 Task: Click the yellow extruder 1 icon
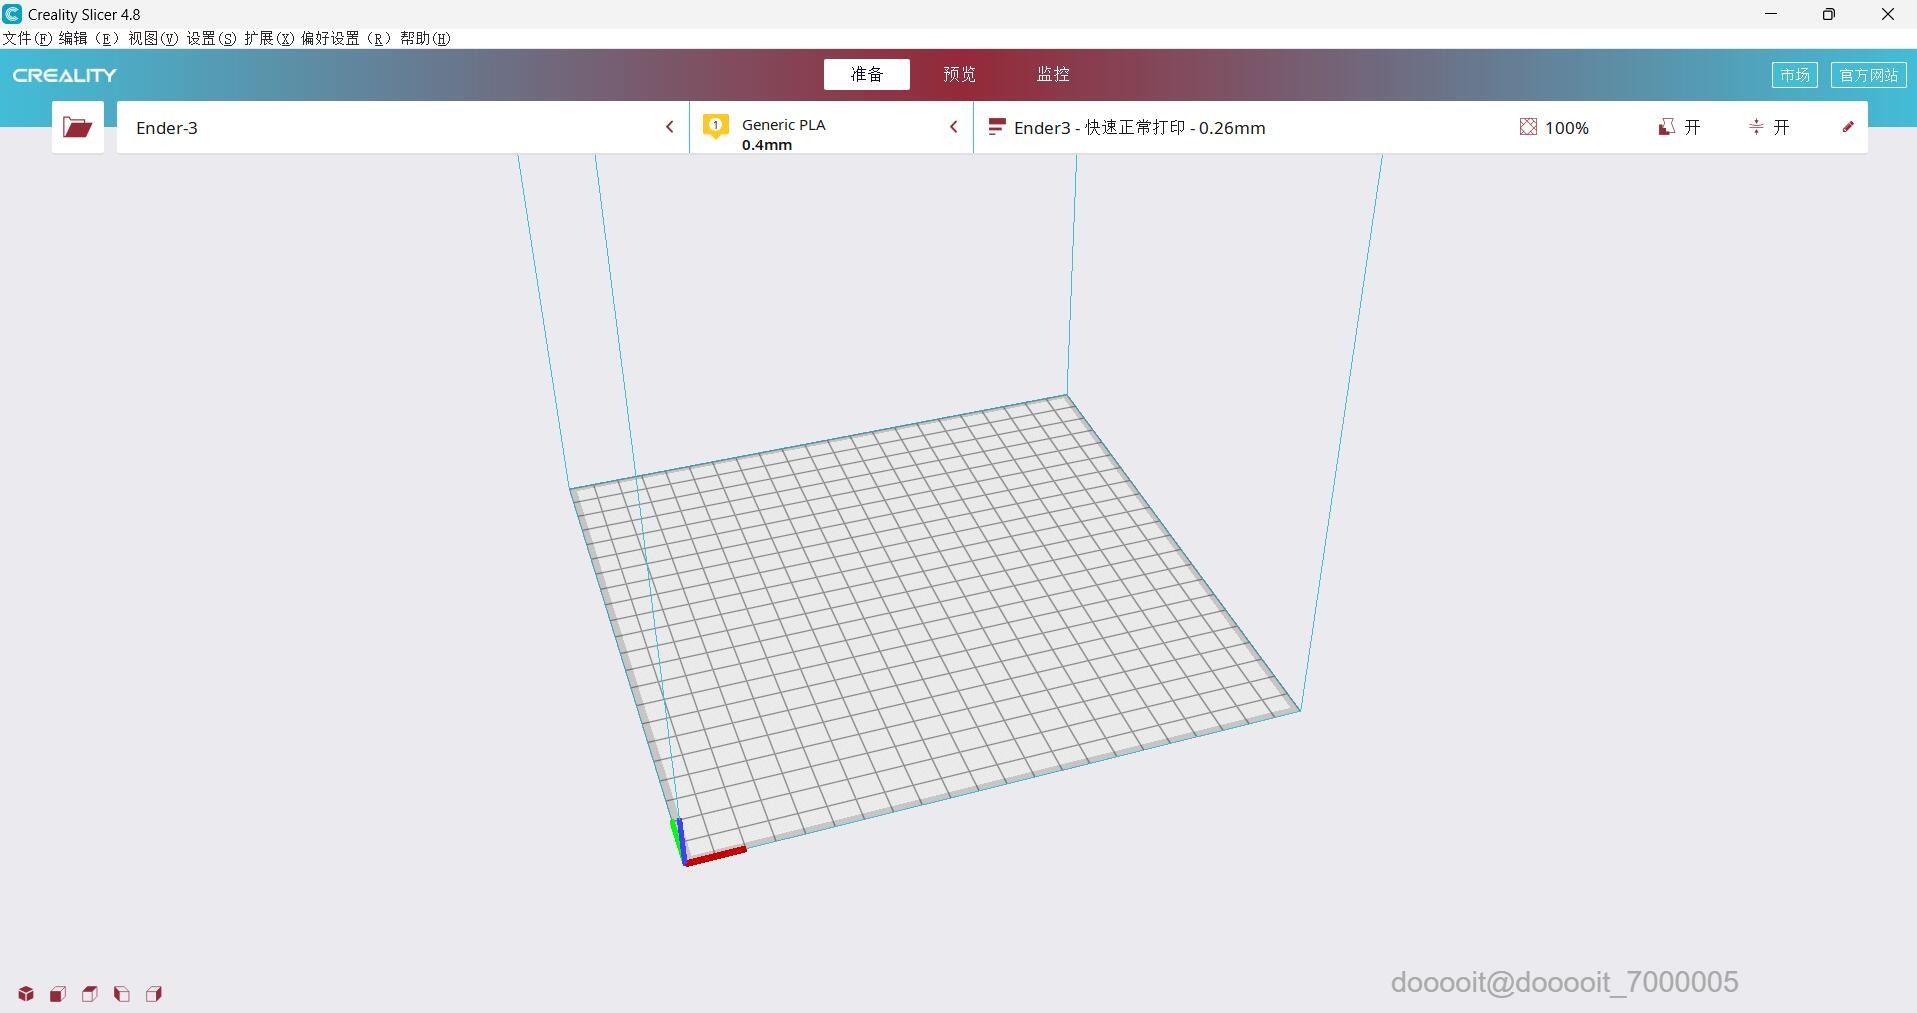(x=715, y=127)
